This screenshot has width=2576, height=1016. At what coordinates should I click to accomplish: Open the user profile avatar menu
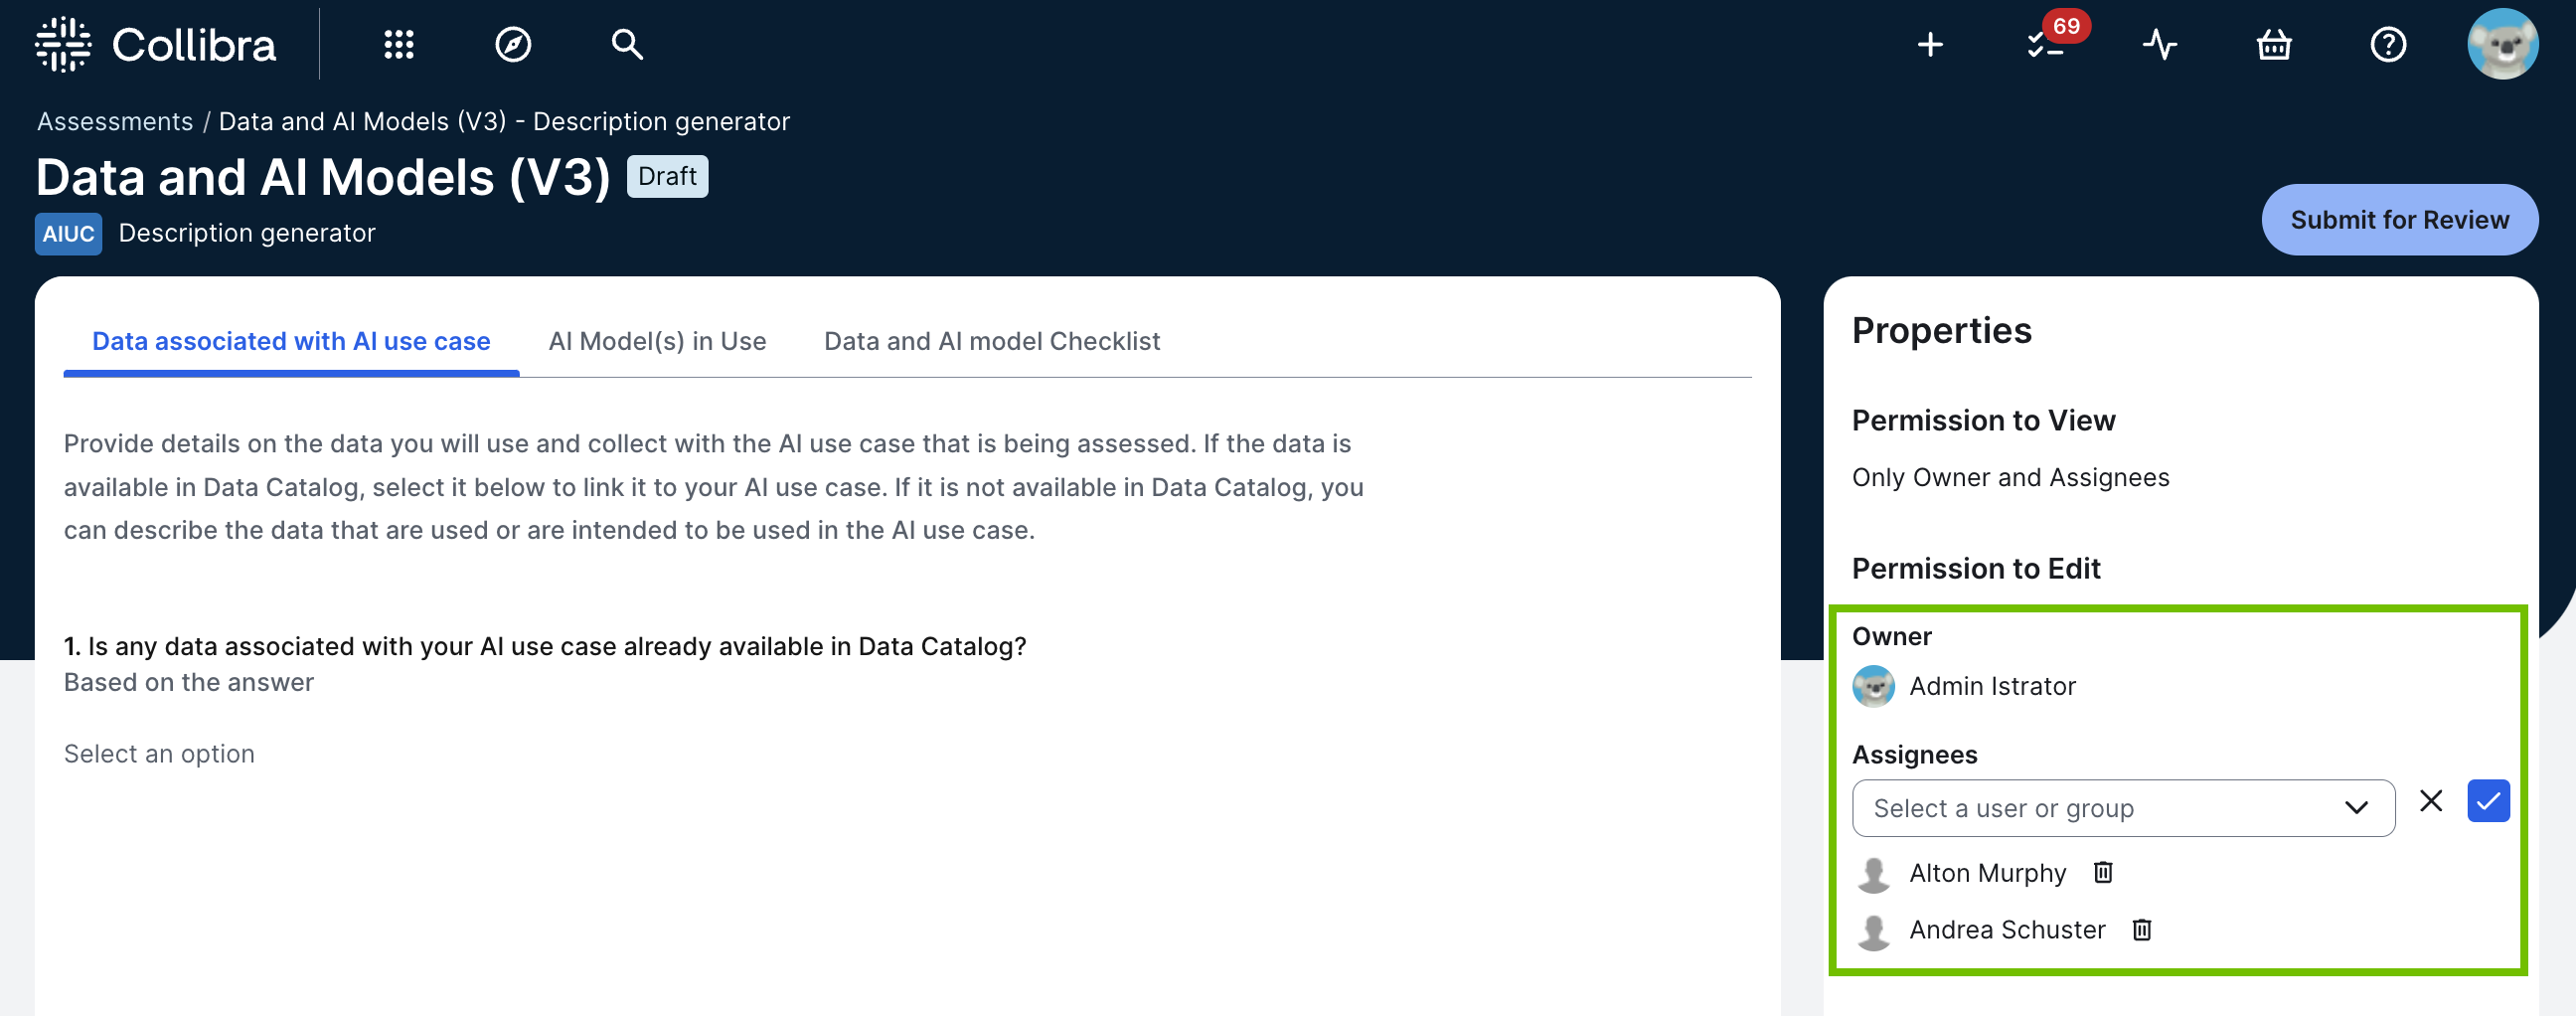(2502, 44)
